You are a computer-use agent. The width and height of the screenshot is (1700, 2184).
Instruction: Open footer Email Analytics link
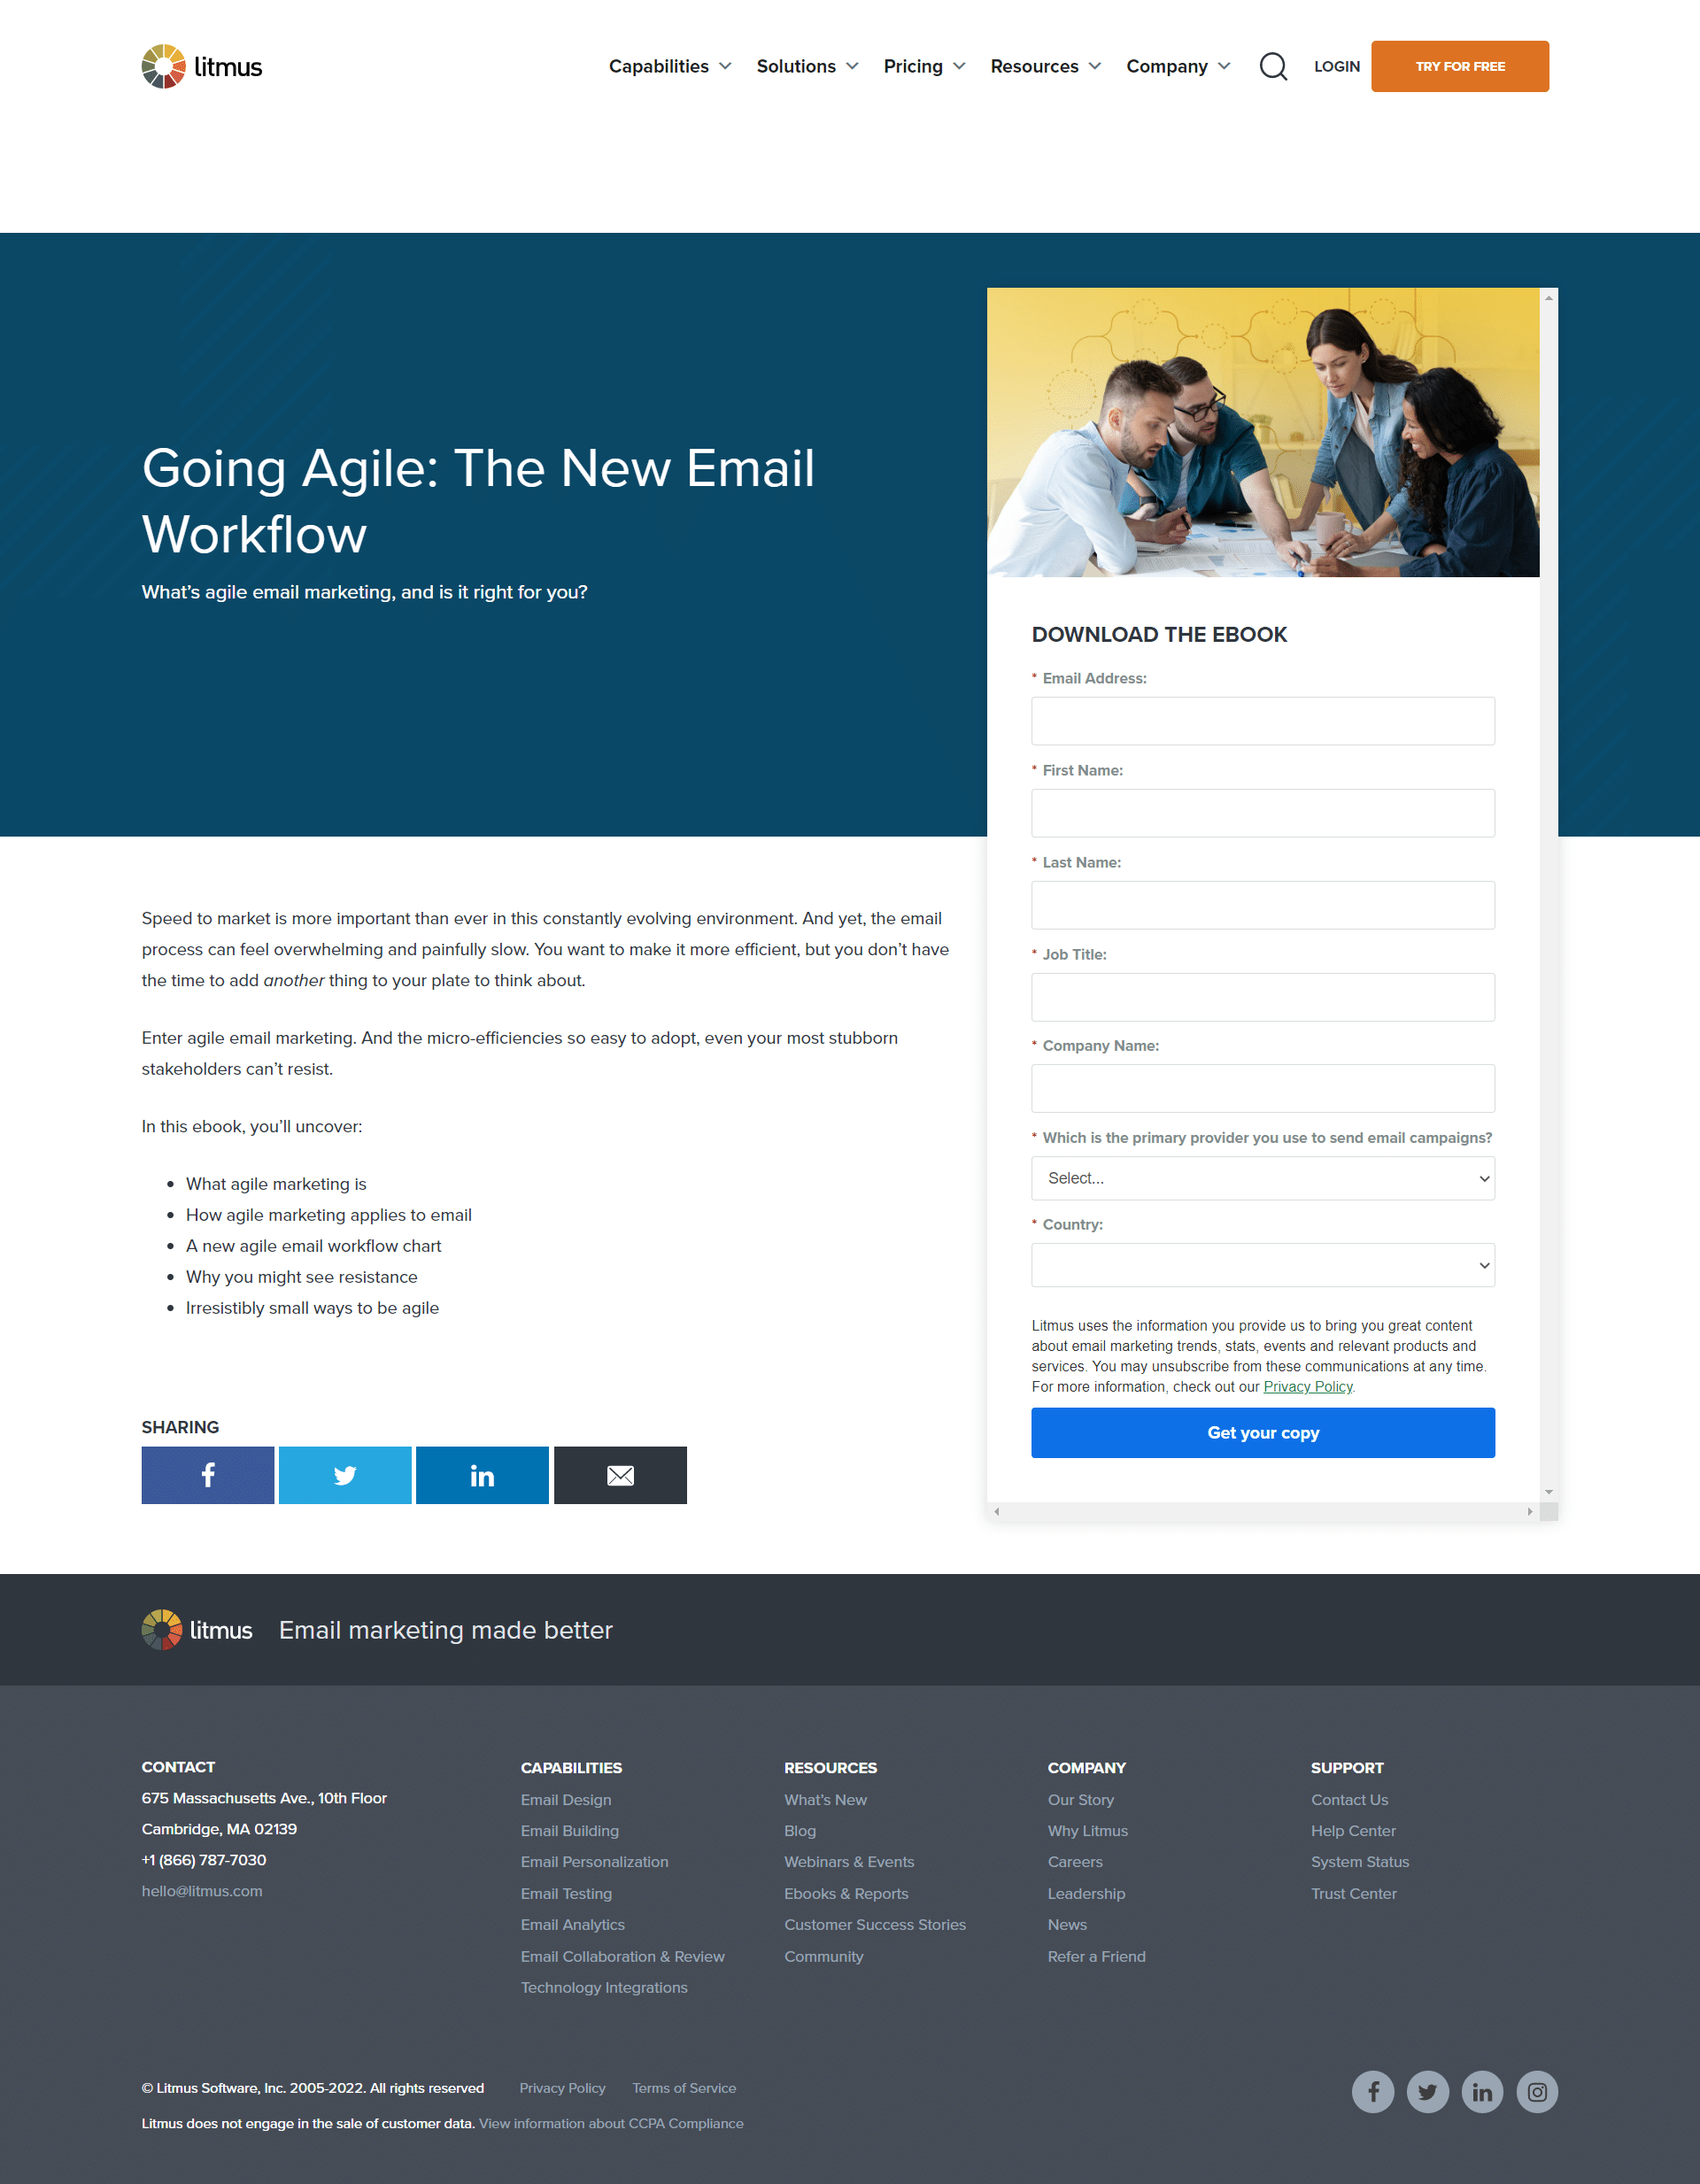click(573, 1925)
